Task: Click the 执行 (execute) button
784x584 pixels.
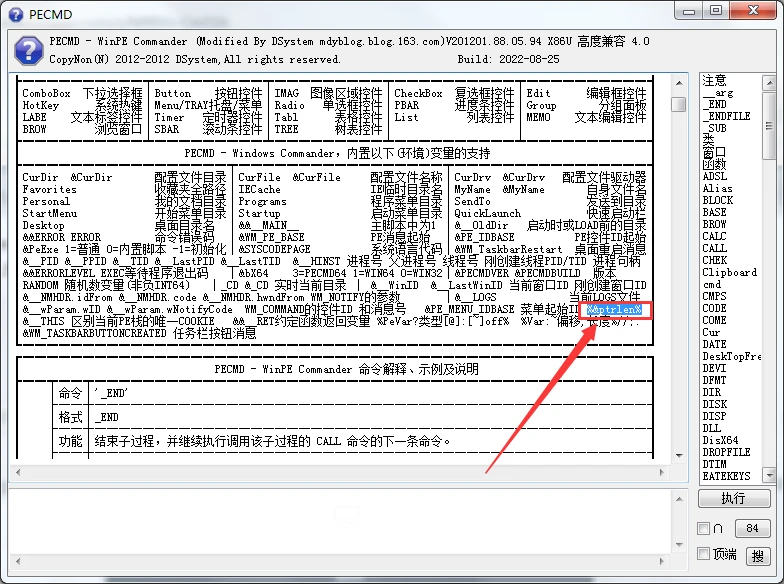Action: [734, 498]
